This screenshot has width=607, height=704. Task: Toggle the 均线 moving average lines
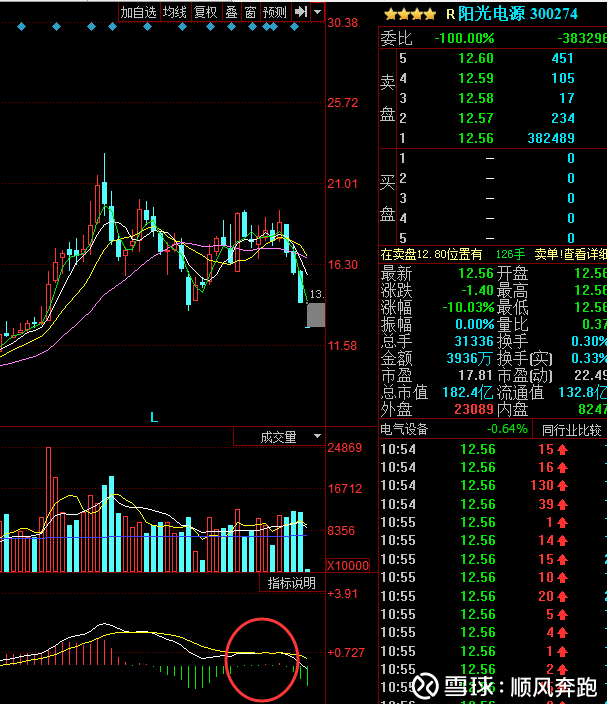pyautogui.click(x=174, y=12)
